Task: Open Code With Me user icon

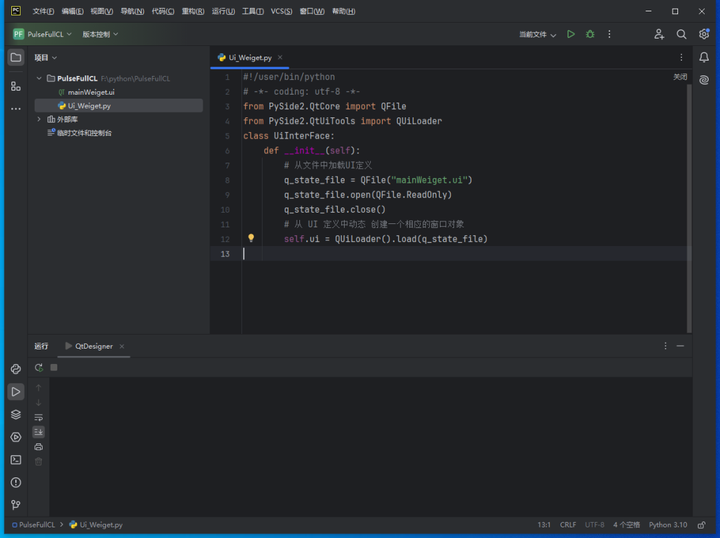Action: click(x=659, y=34)
